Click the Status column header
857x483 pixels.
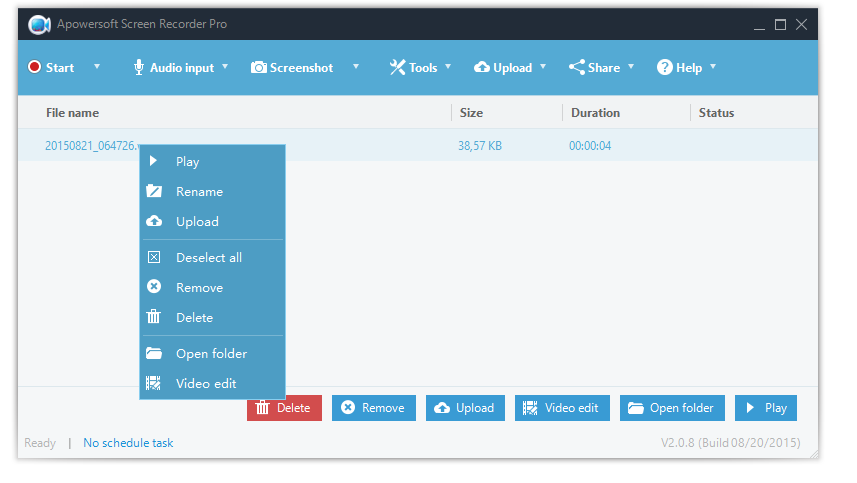[716, 113]
